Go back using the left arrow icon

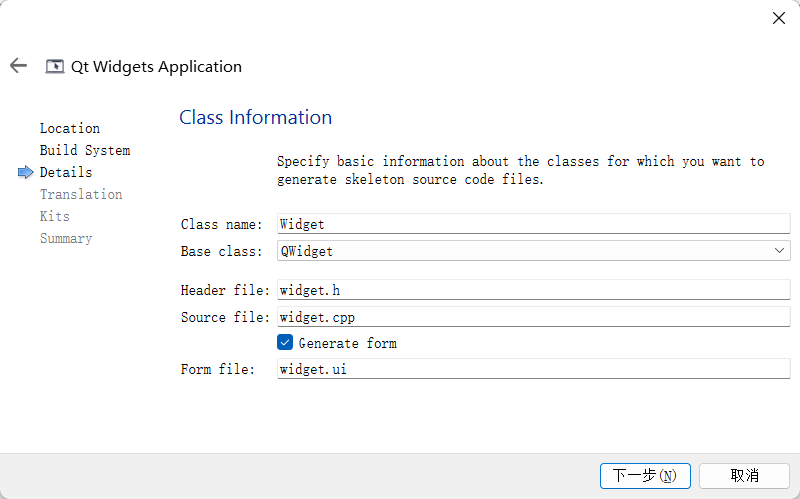click(x=18, y=65)
